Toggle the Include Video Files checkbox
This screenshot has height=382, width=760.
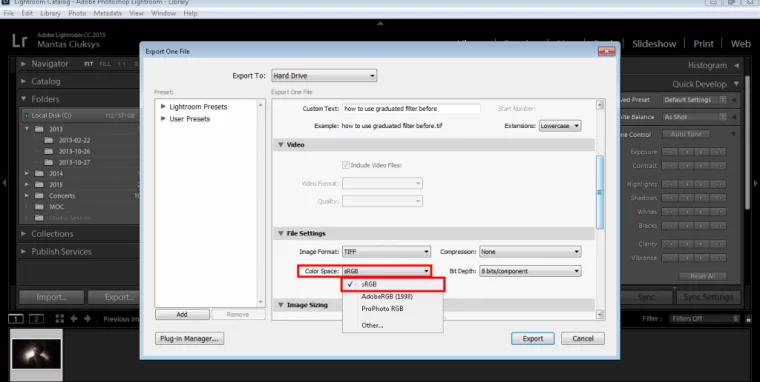(x=346, y=165)
